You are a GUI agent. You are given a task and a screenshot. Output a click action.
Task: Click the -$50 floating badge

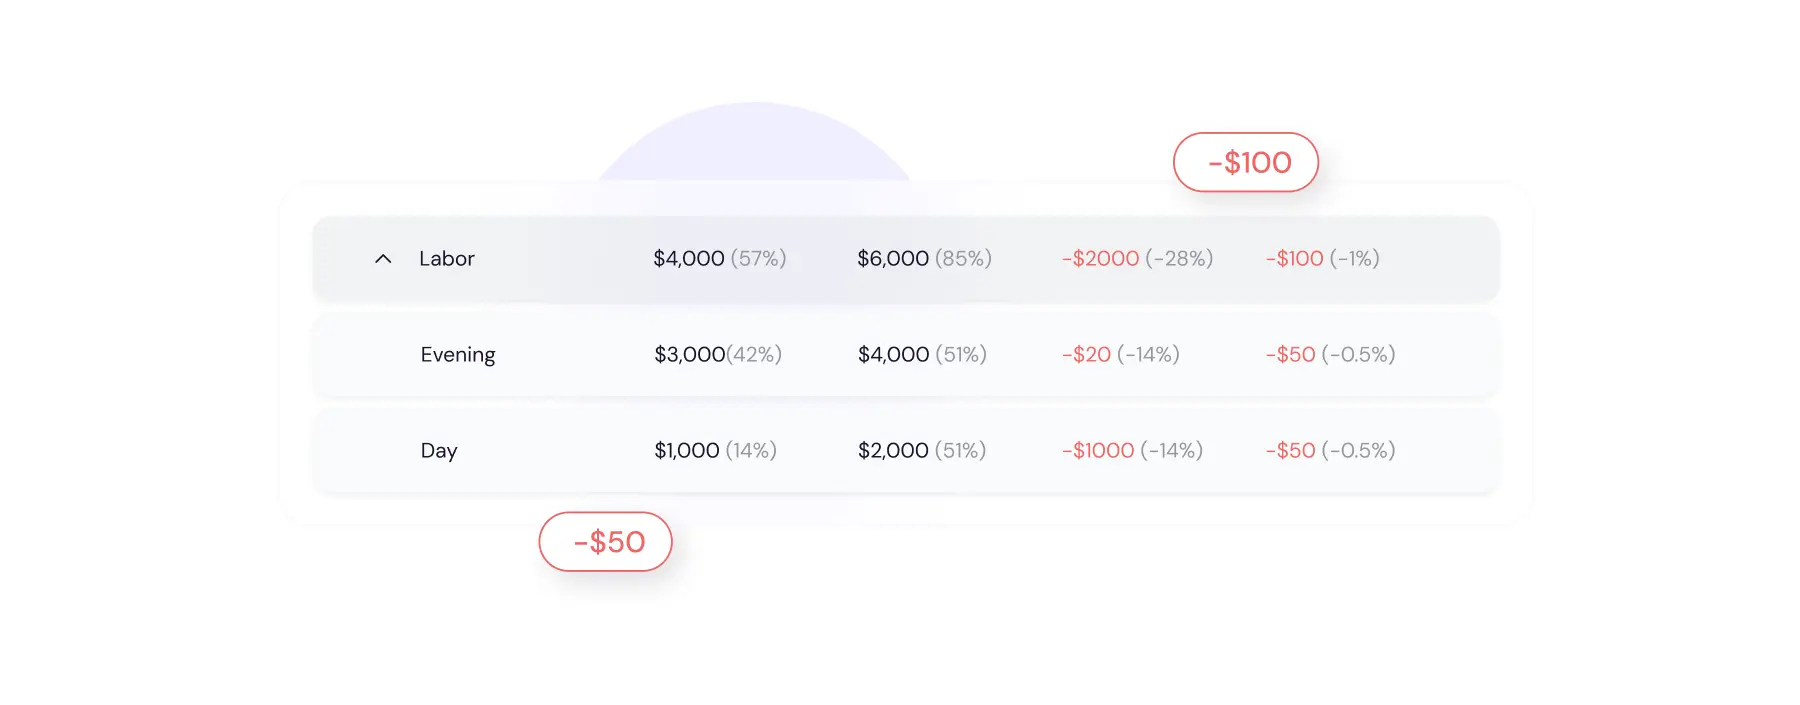pyautogui.click(x=606, y=542)
